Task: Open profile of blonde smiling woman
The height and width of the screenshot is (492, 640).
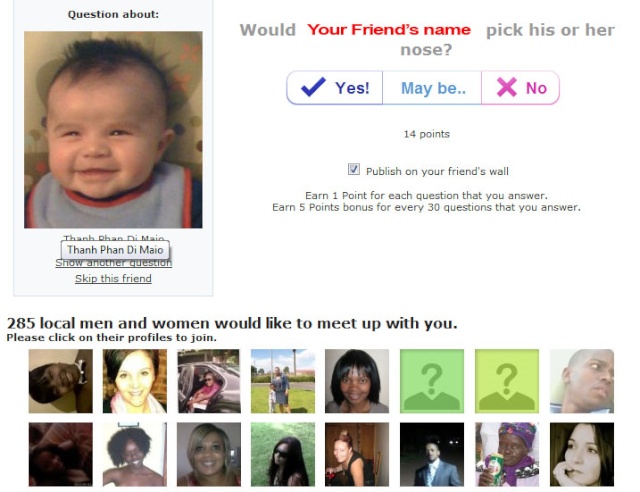Action: click(x=209, y=454)
